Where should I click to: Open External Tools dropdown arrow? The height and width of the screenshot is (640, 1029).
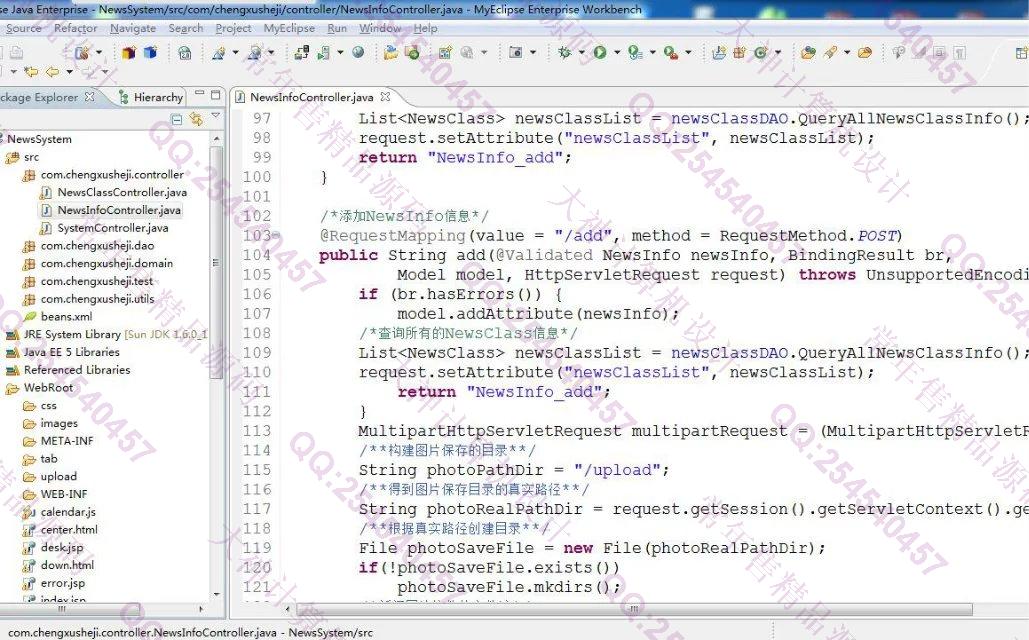tap(688, 53)
